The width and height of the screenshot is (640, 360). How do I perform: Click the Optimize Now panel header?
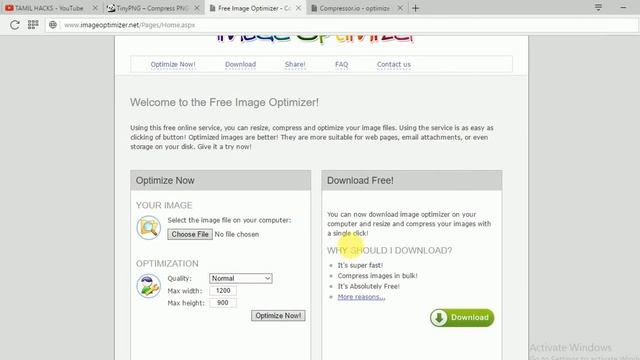[221, 180]
